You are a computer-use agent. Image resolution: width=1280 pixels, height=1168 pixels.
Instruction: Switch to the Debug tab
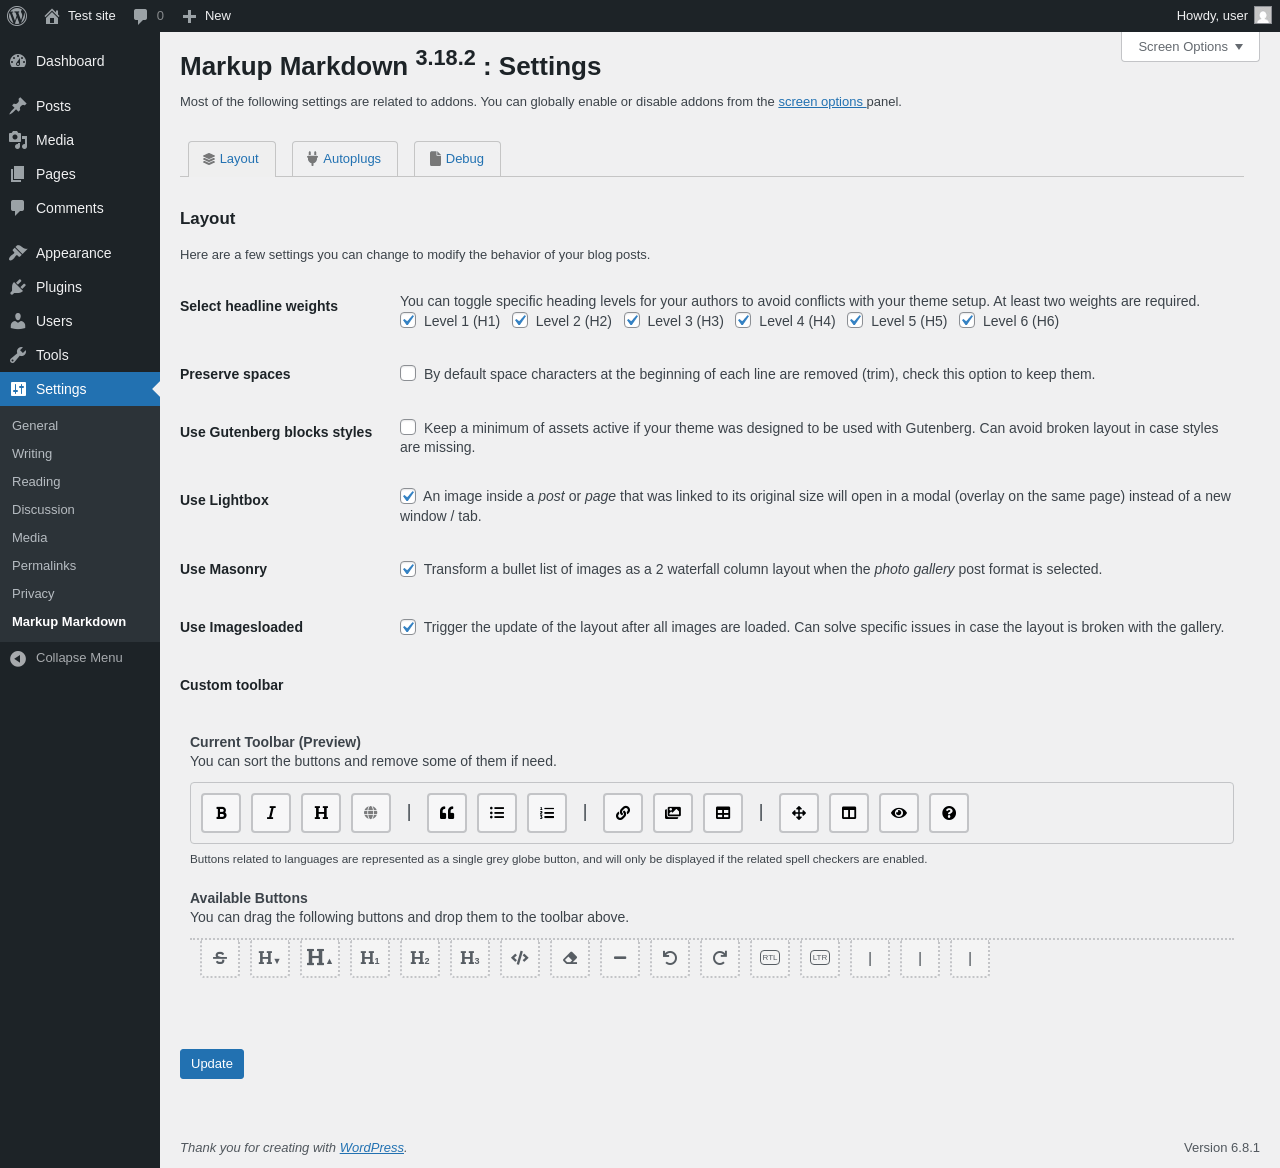coord(457,159)
